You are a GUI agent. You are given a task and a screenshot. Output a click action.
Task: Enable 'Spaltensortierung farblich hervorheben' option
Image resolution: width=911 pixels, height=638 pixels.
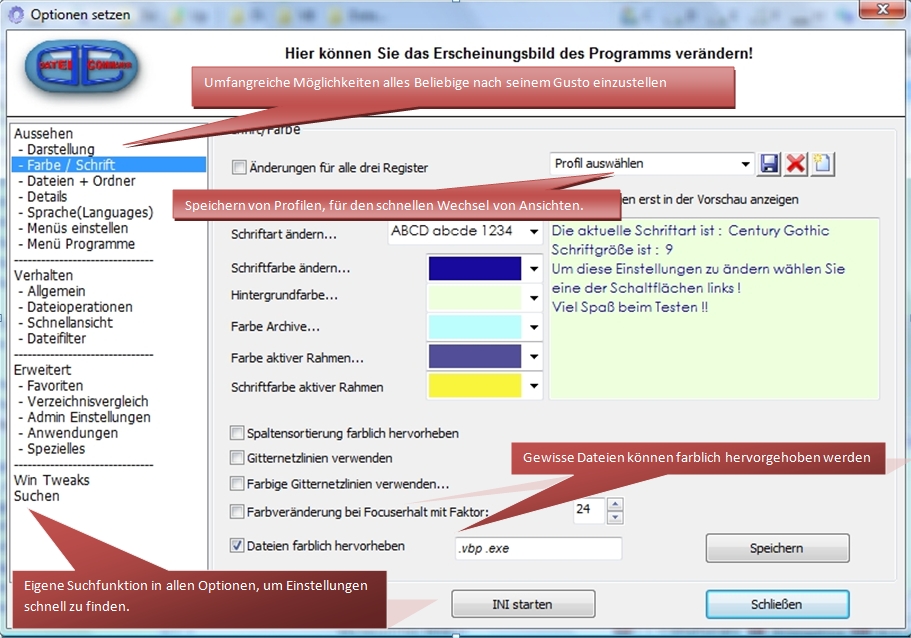click(x=237, y=434)
